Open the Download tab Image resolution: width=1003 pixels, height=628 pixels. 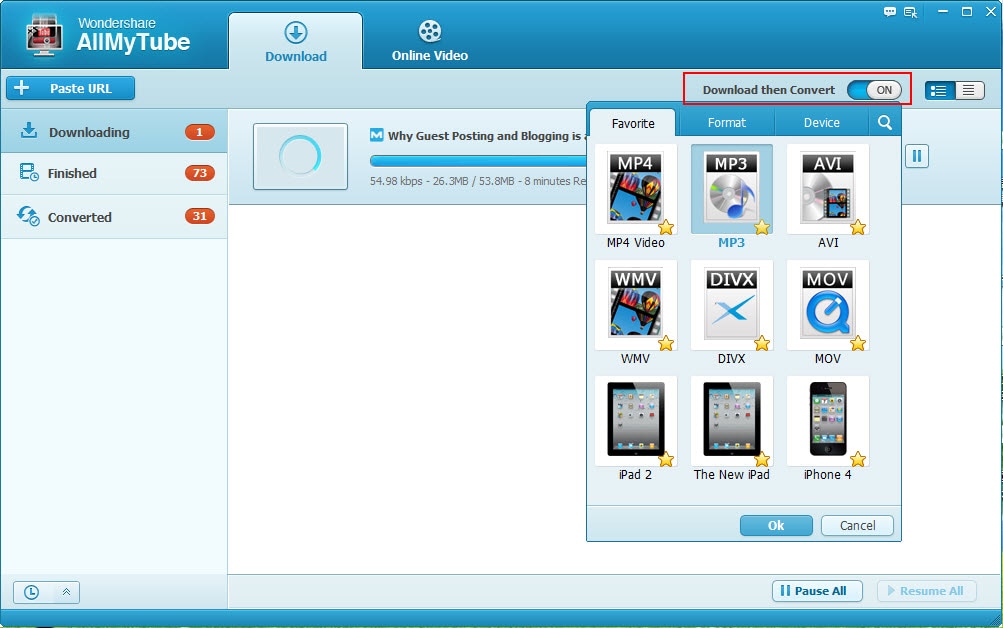(296, 42)
